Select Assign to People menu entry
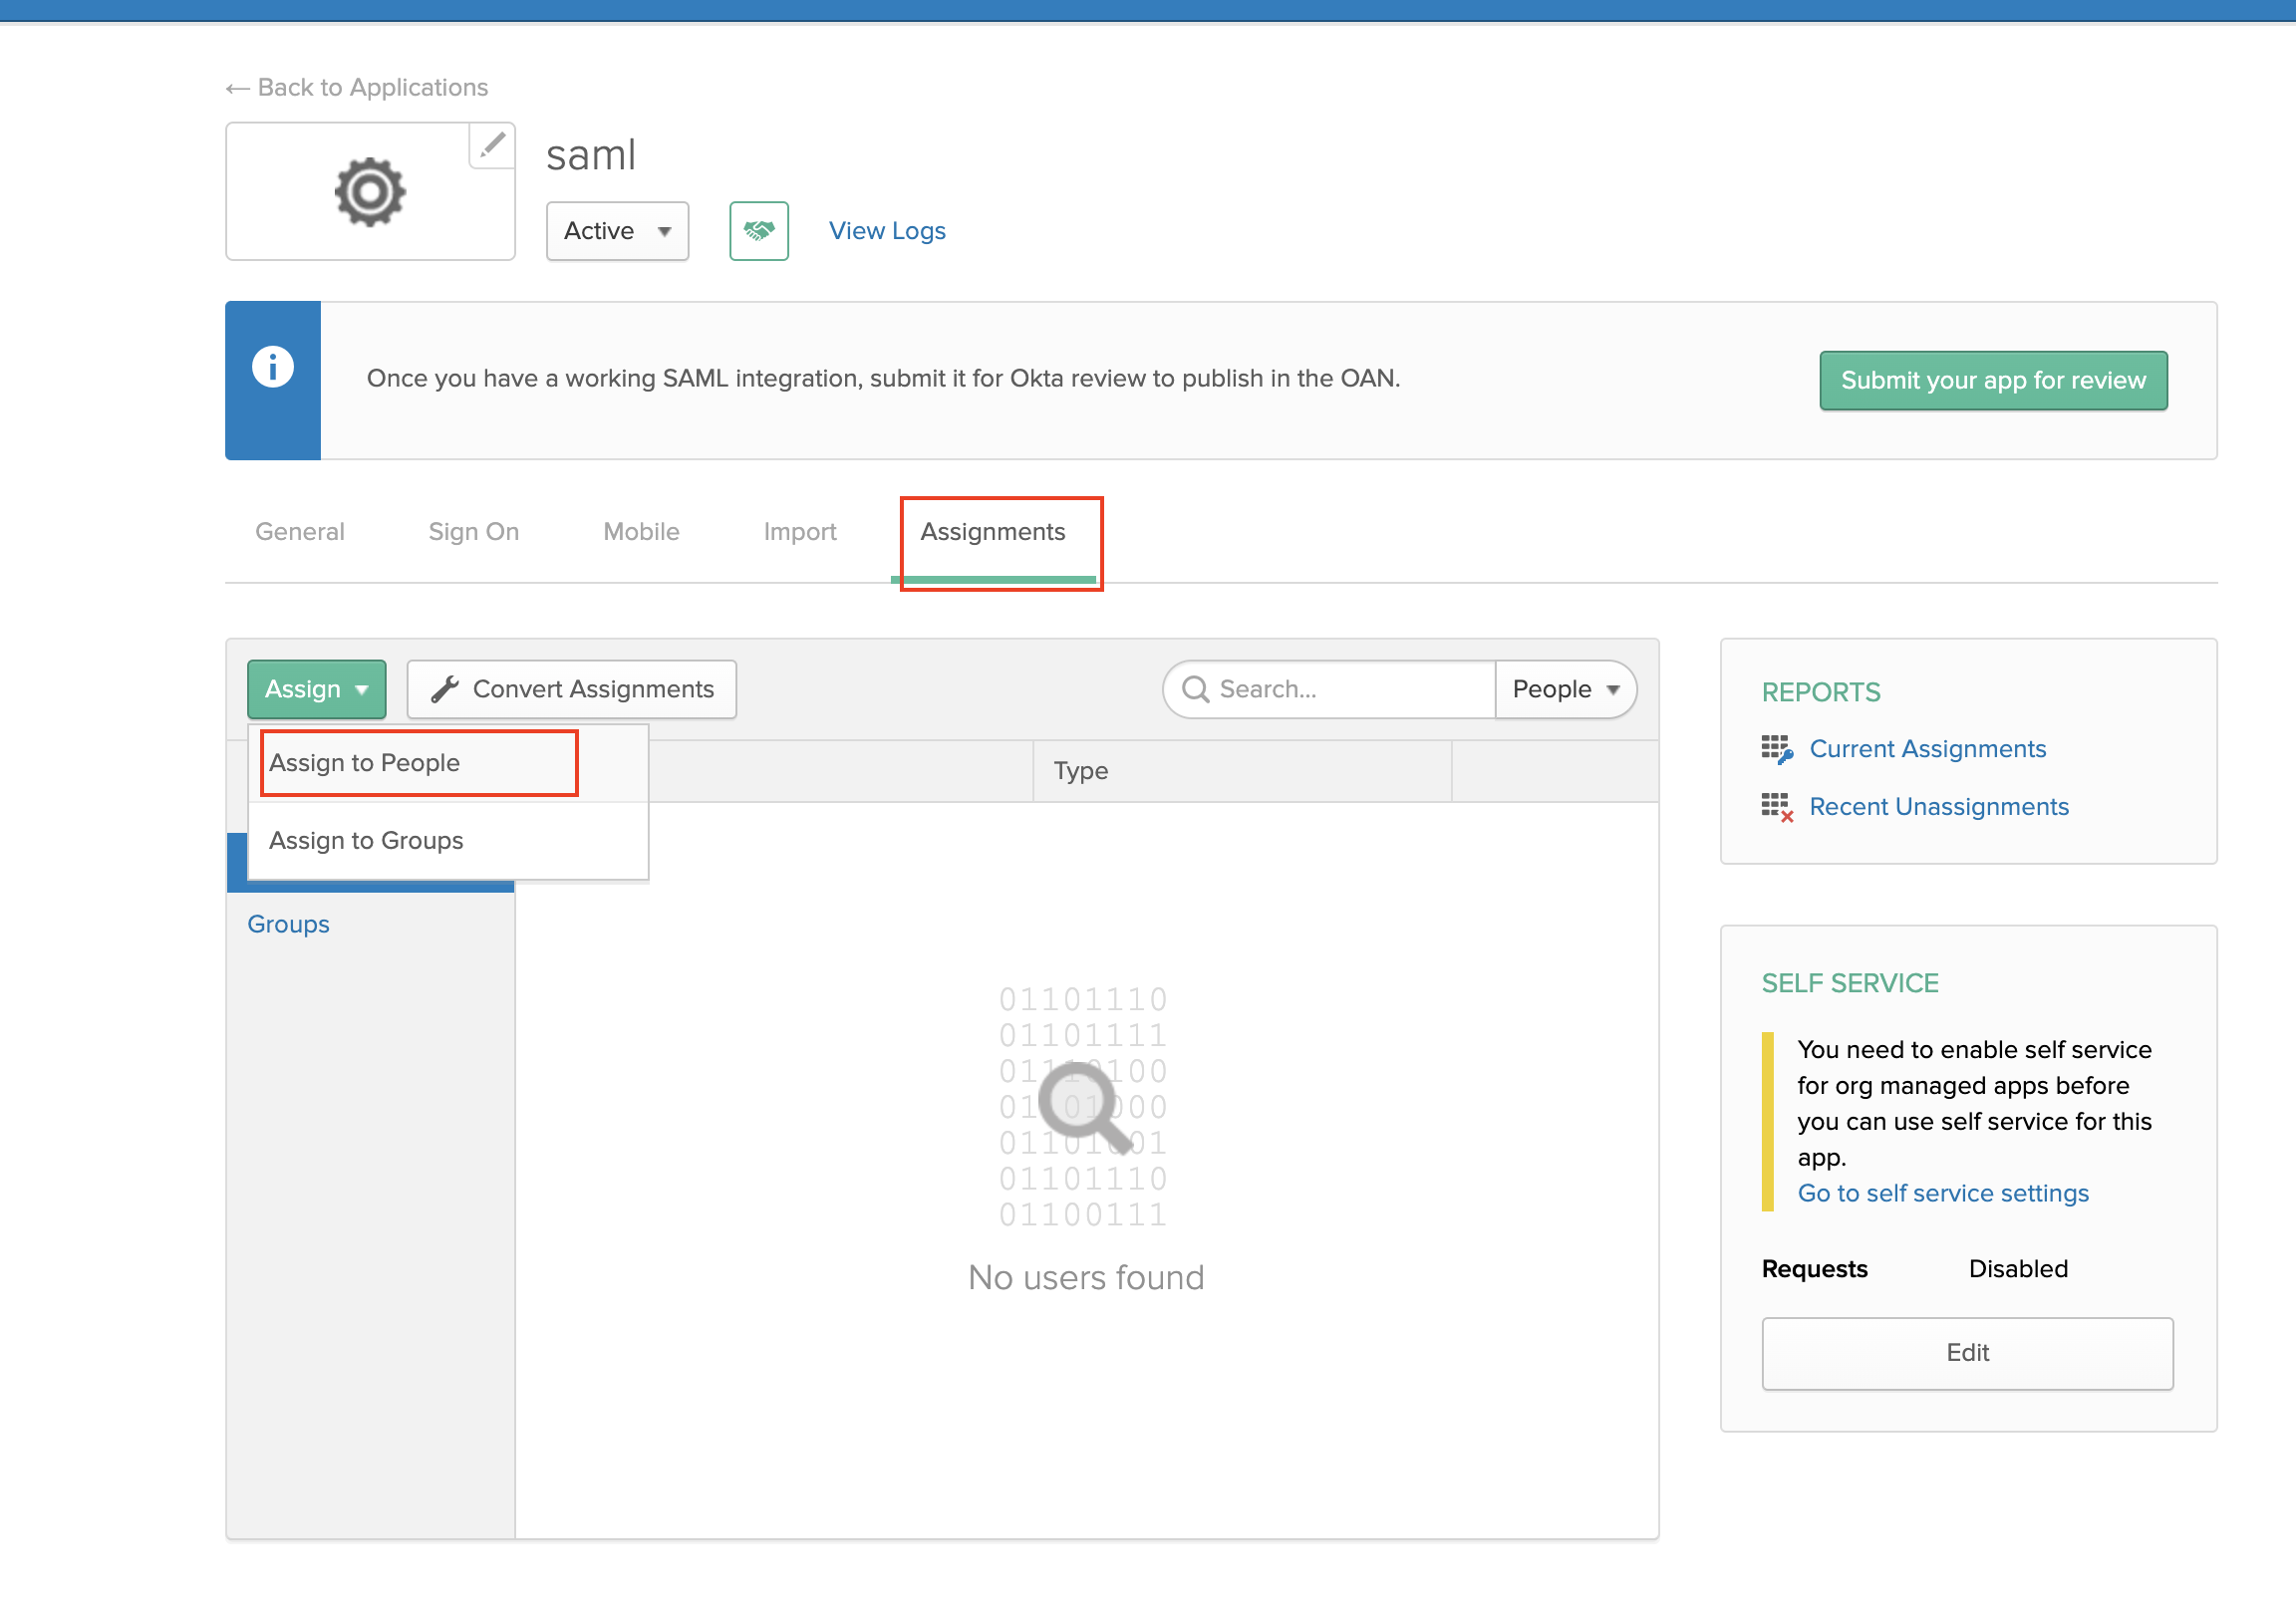Viewport: 2296px width, 1604px height. click(x=365, y=763)
